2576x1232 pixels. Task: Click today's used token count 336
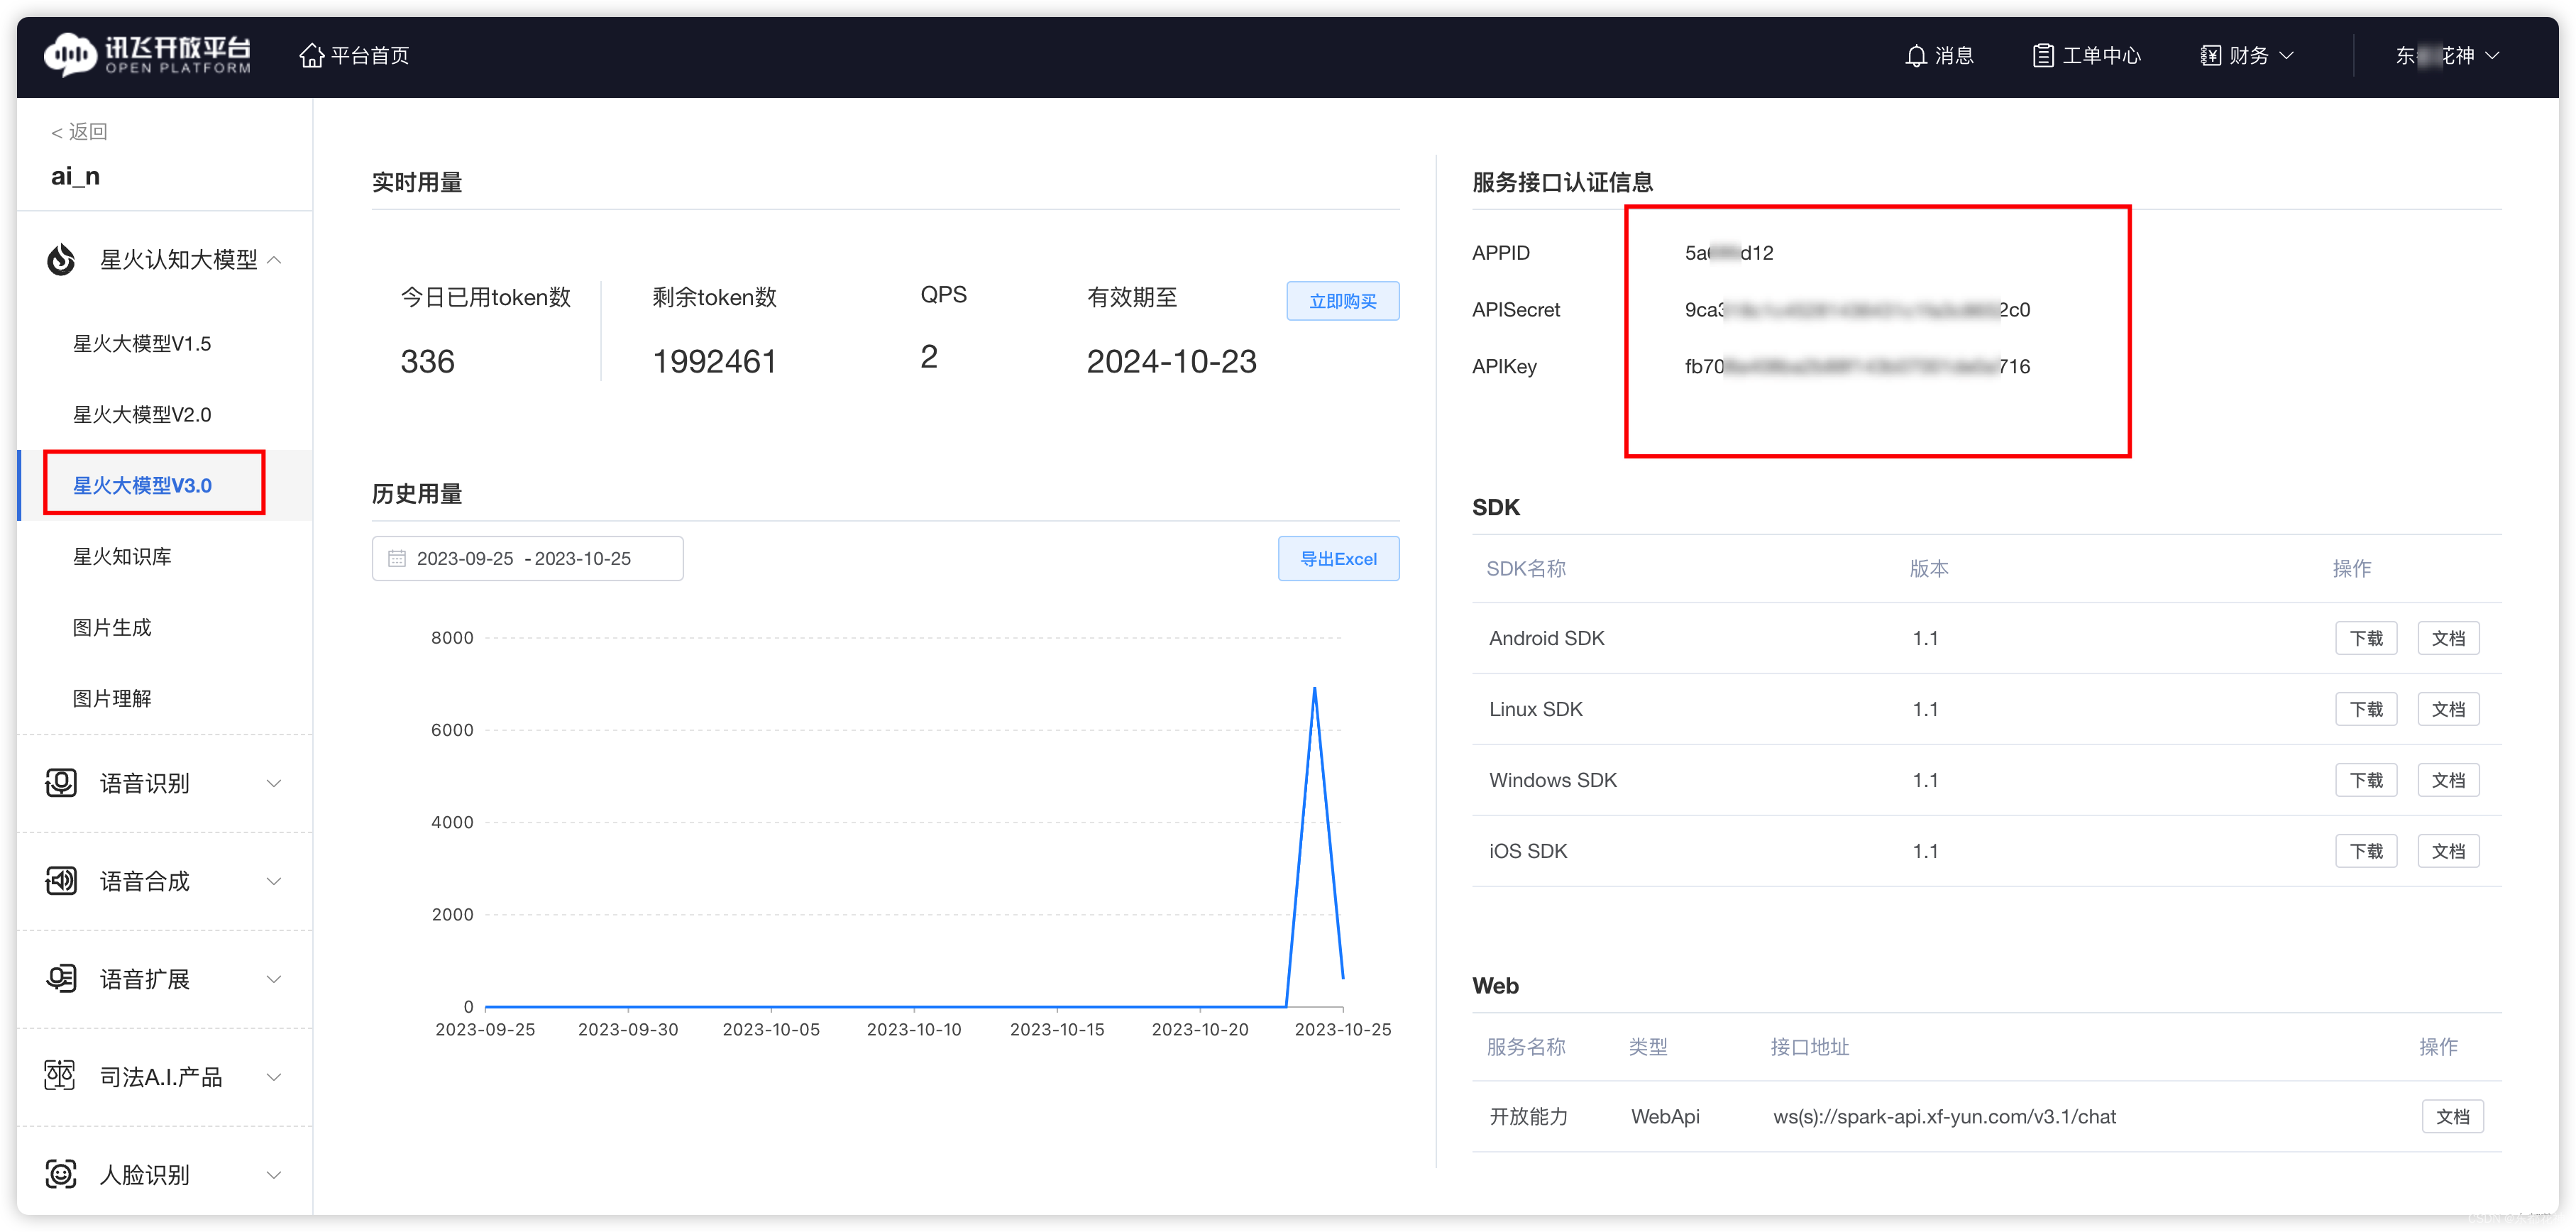click(427, 361)
